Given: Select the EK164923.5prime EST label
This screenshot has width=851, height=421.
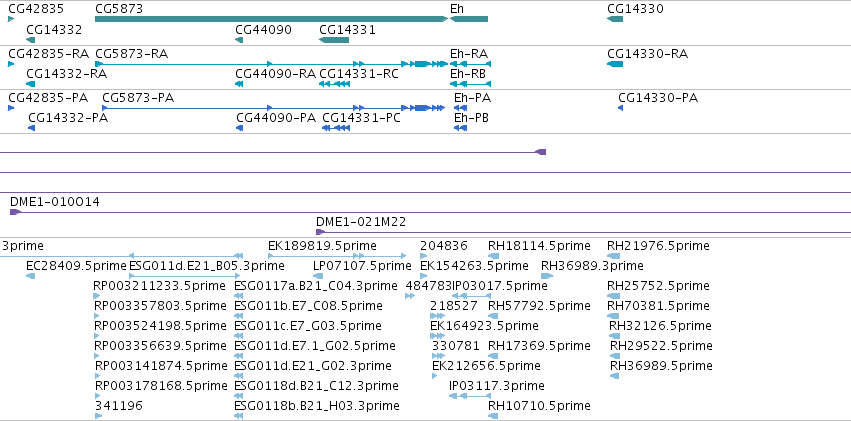Looking at the screenshot, I should pos(484,326).
